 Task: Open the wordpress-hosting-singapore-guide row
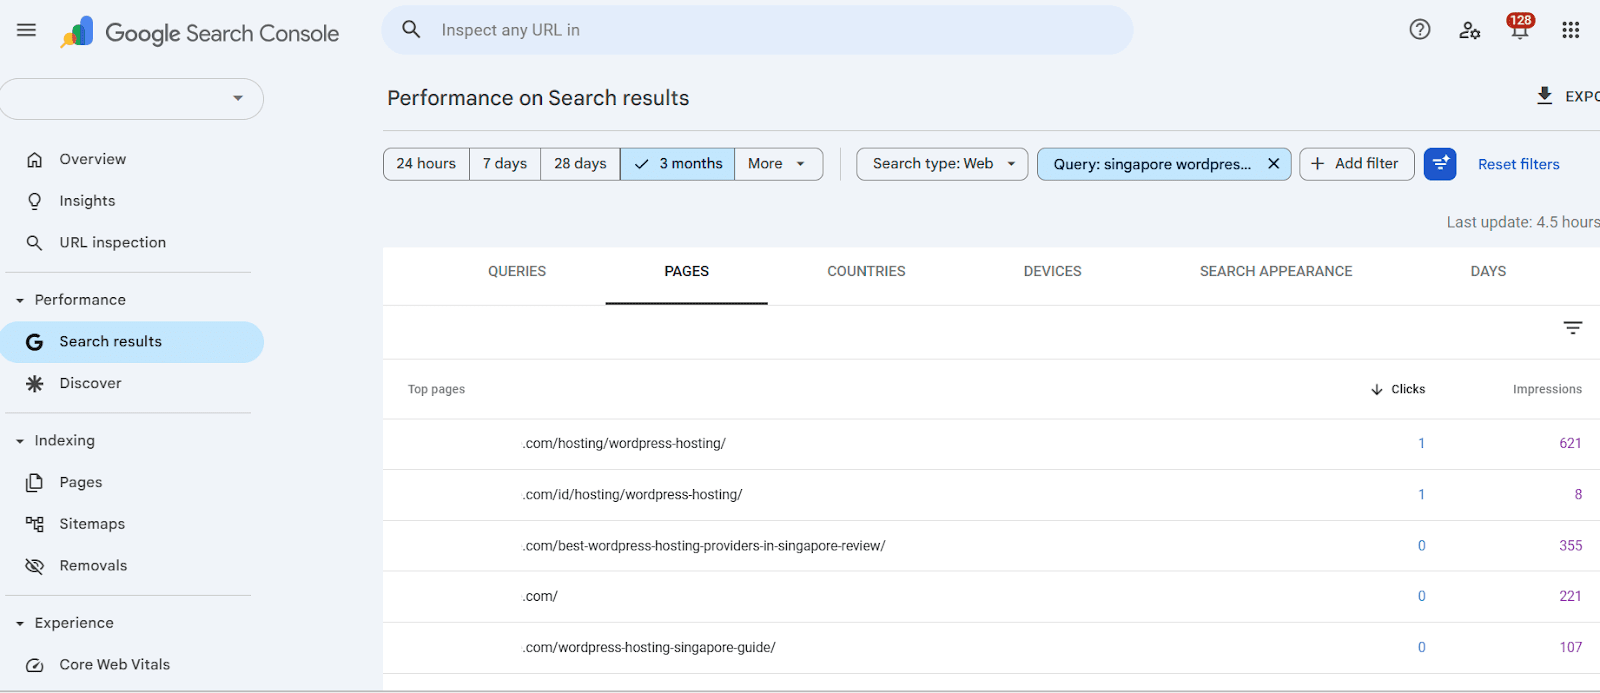coord(991,648)
